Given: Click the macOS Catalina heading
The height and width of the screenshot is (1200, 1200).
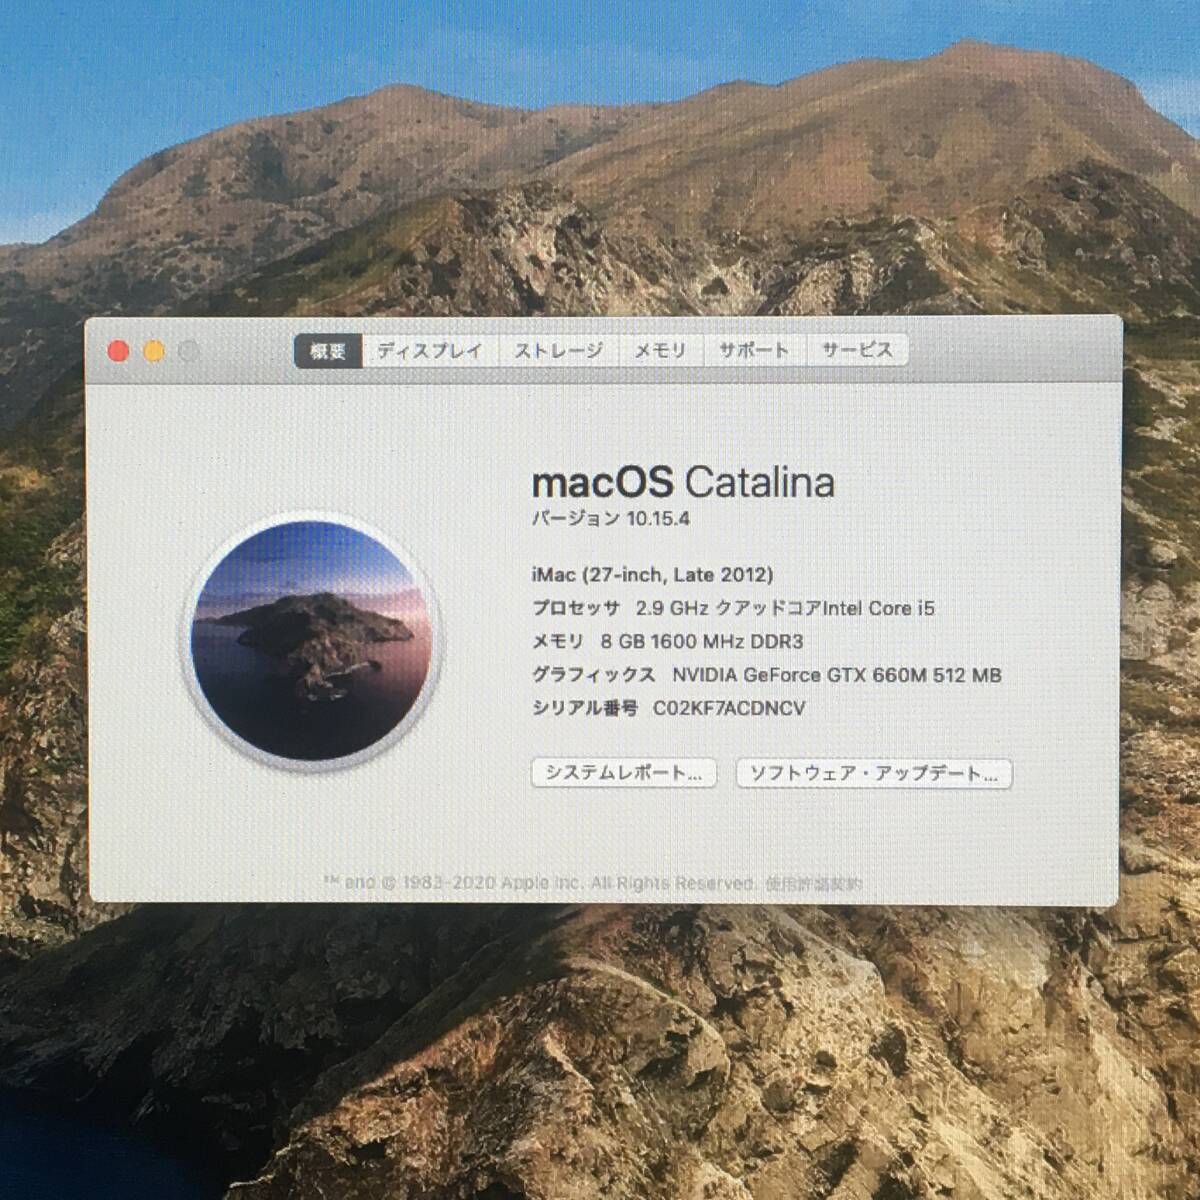Looking at the screenshot, I should [x=683, y=483].
